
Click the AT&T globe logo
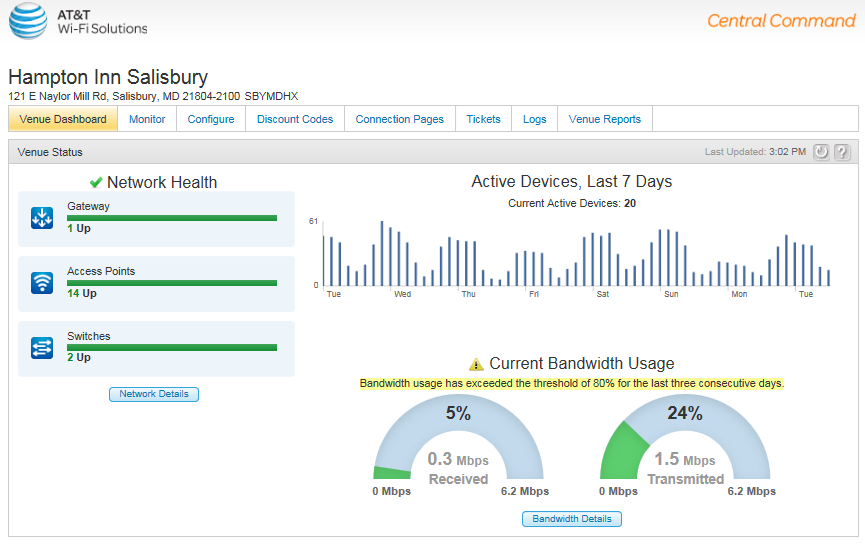28,21
